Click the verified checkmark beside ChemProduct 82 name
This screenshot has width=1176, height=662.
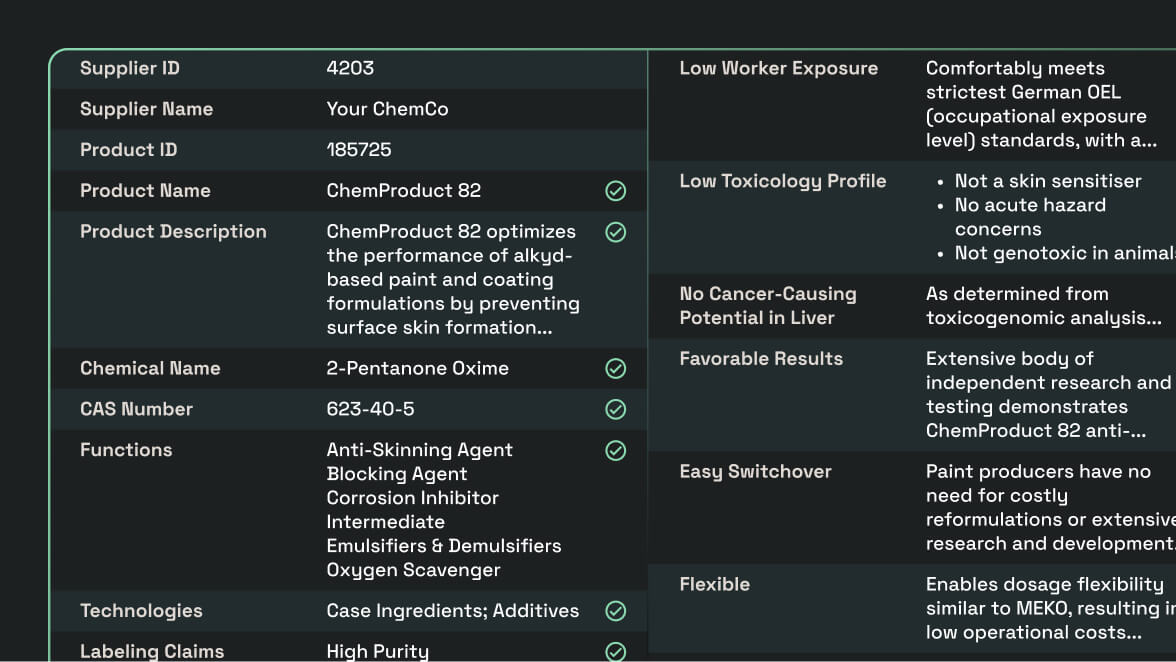616,191
